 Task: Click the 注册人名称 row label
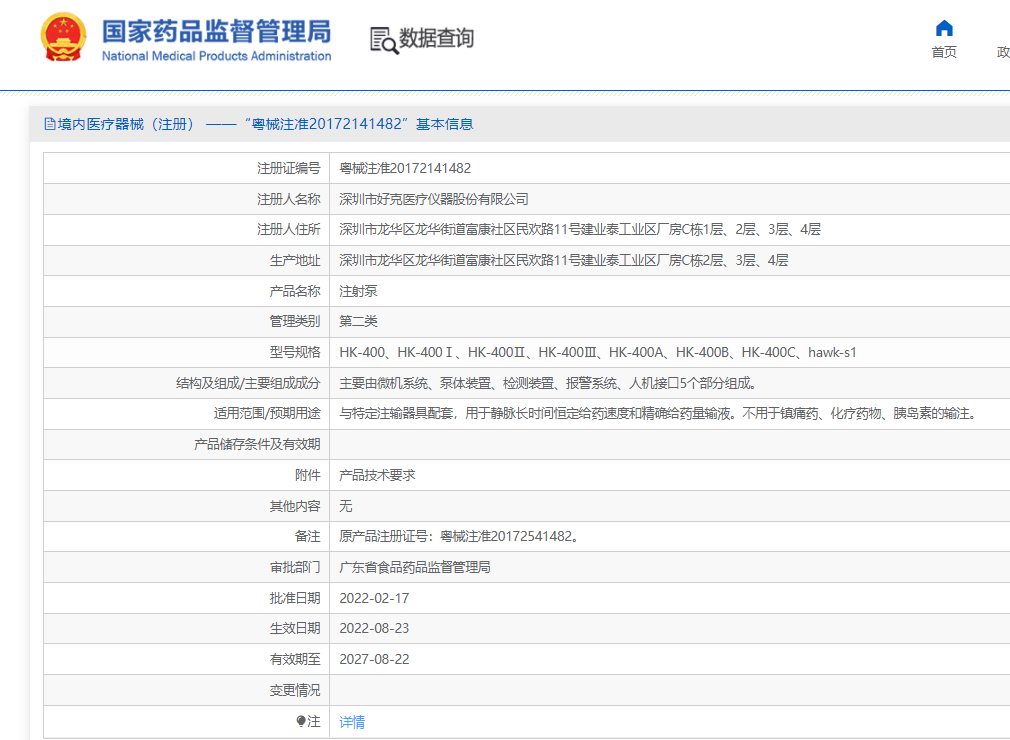289,199
